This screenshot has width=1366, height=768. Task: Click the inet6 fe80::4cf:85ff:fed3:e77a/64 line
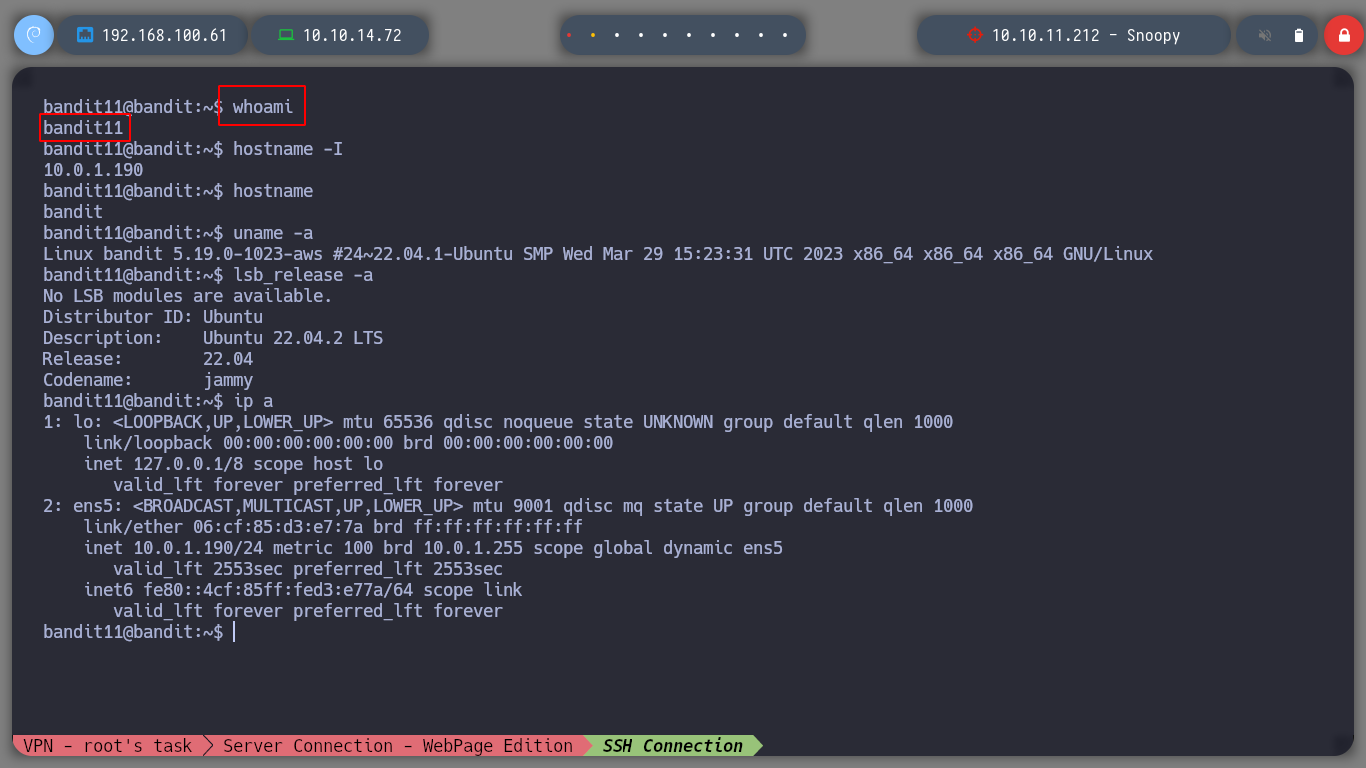[x=303, y=590]
